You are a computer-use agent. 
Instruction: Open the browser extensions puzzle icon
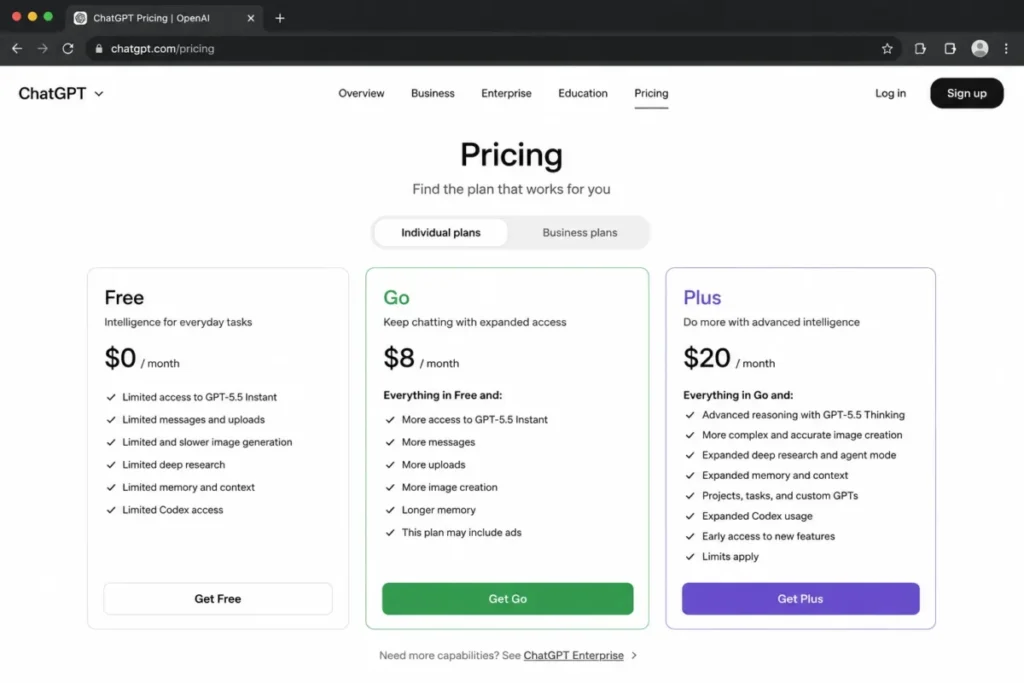click(x=920, y=48)
